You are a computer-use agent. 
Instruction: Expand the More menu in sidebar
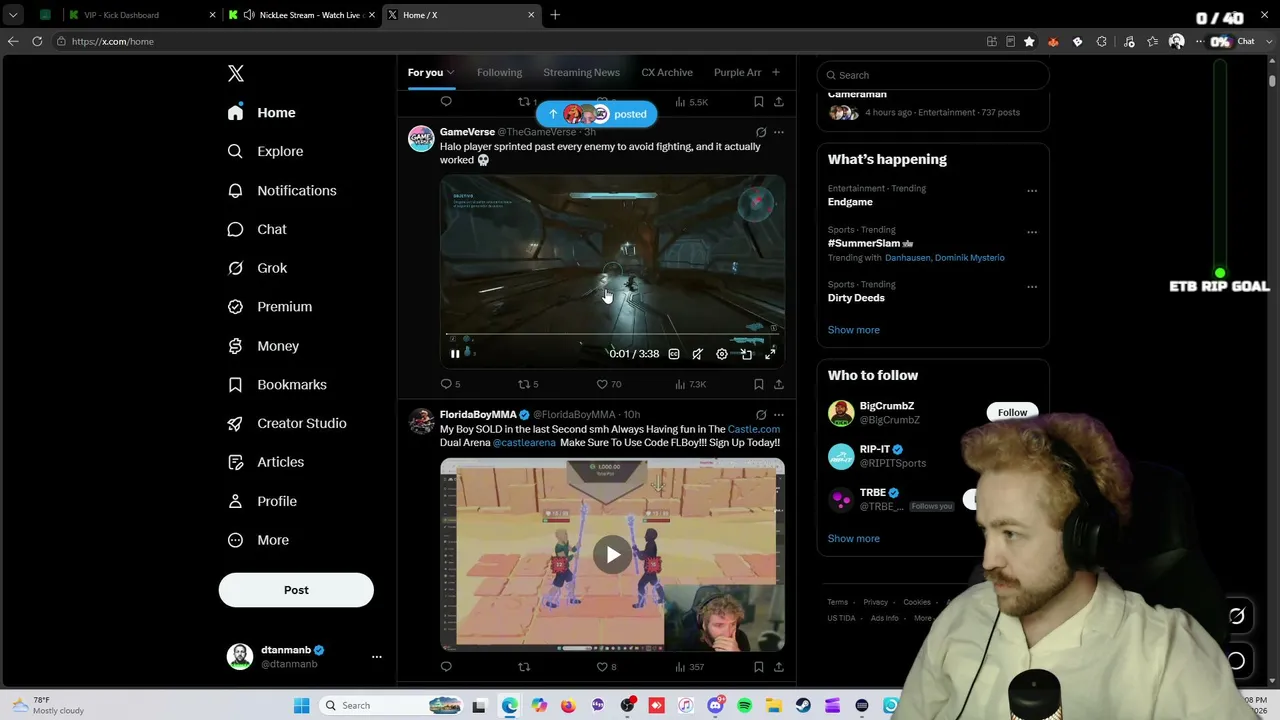[x=258, y=540]
